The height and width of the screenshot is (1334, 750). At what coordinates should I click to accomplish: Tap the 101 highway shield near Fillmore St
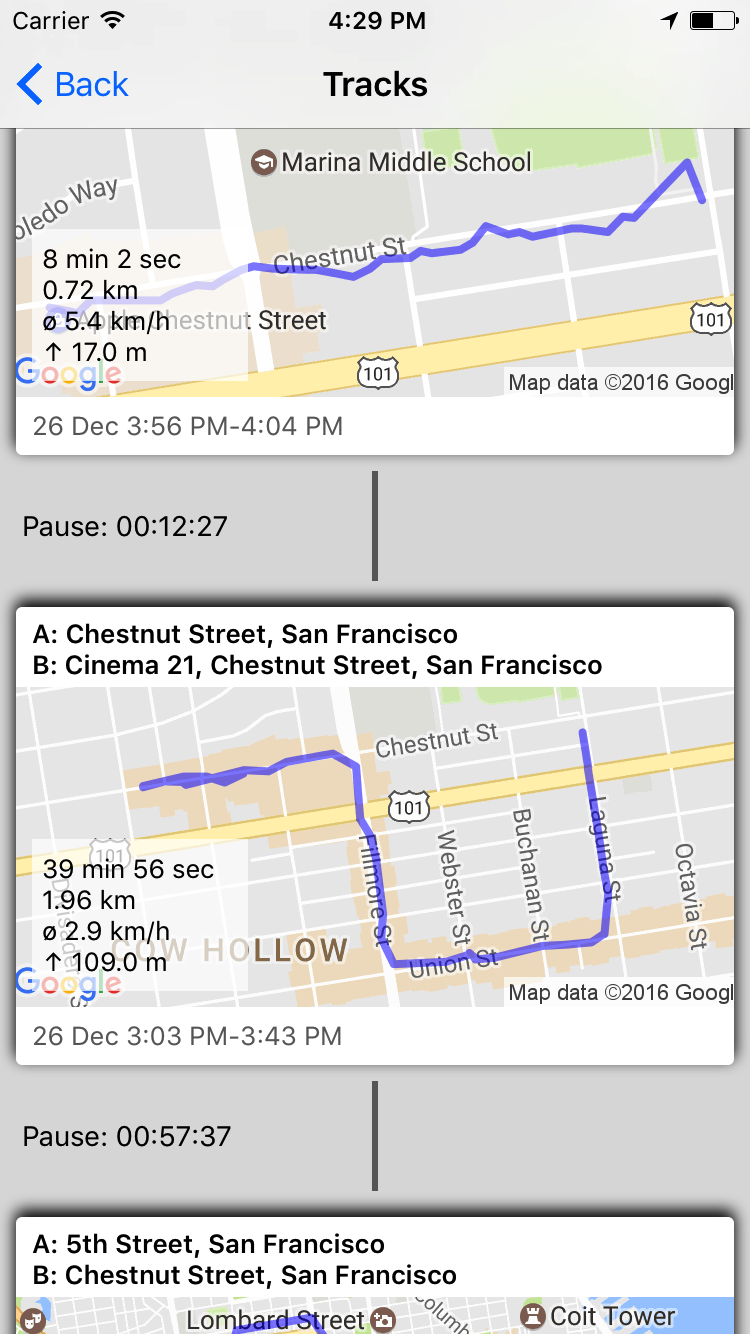(409, 805)
